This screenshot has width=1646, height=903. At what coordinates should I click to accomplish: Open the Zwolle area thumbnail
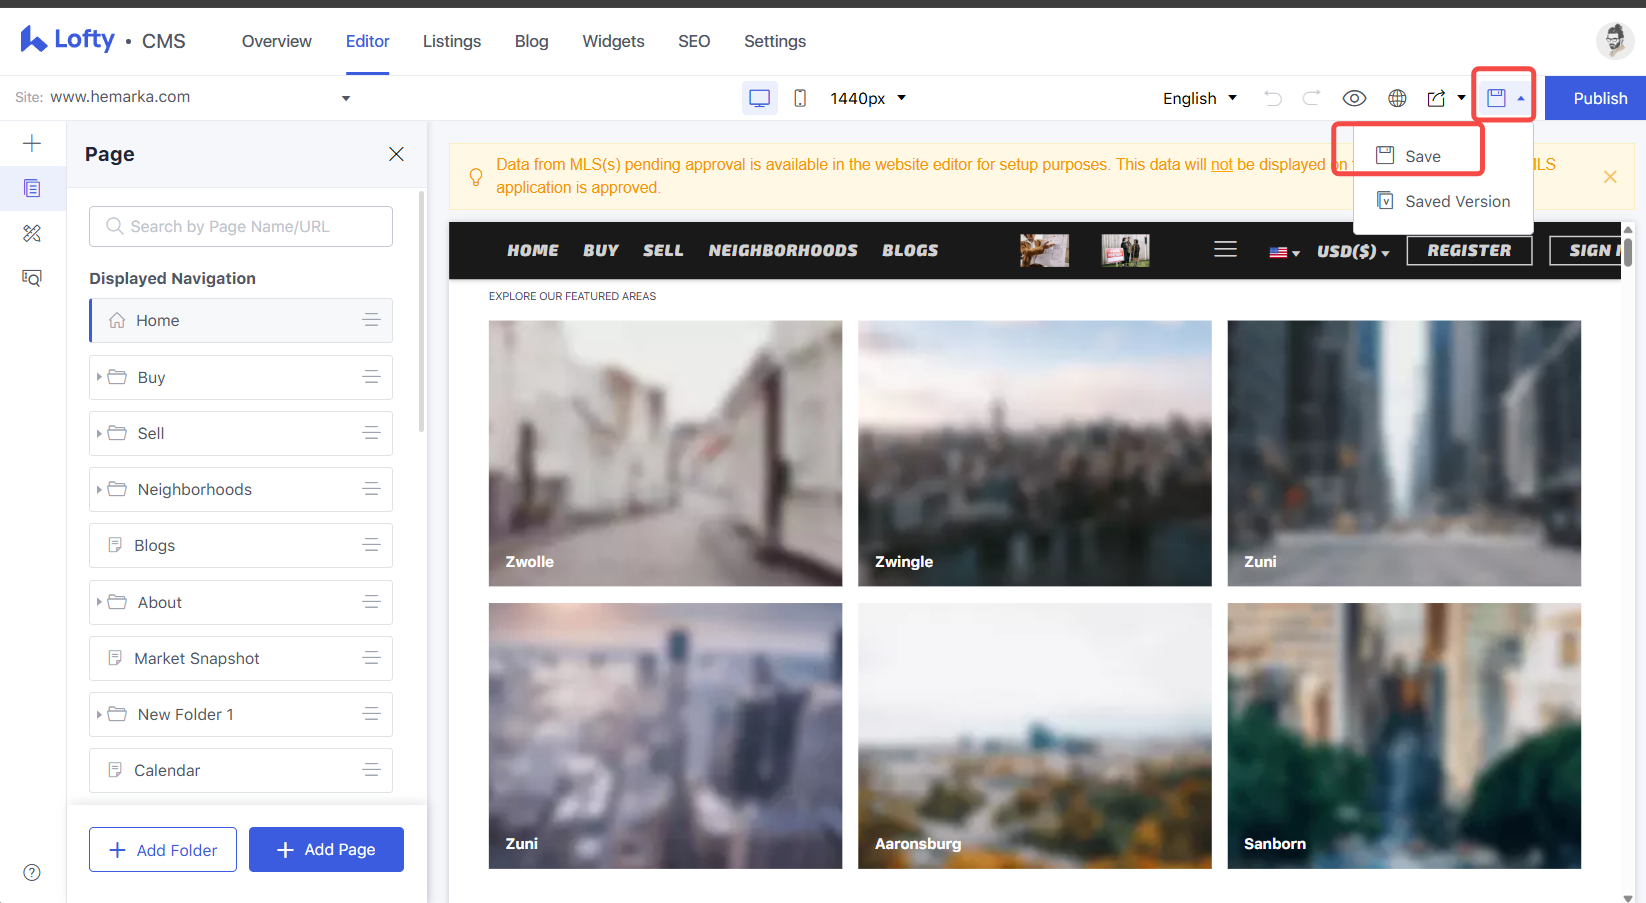click(665, 453)
